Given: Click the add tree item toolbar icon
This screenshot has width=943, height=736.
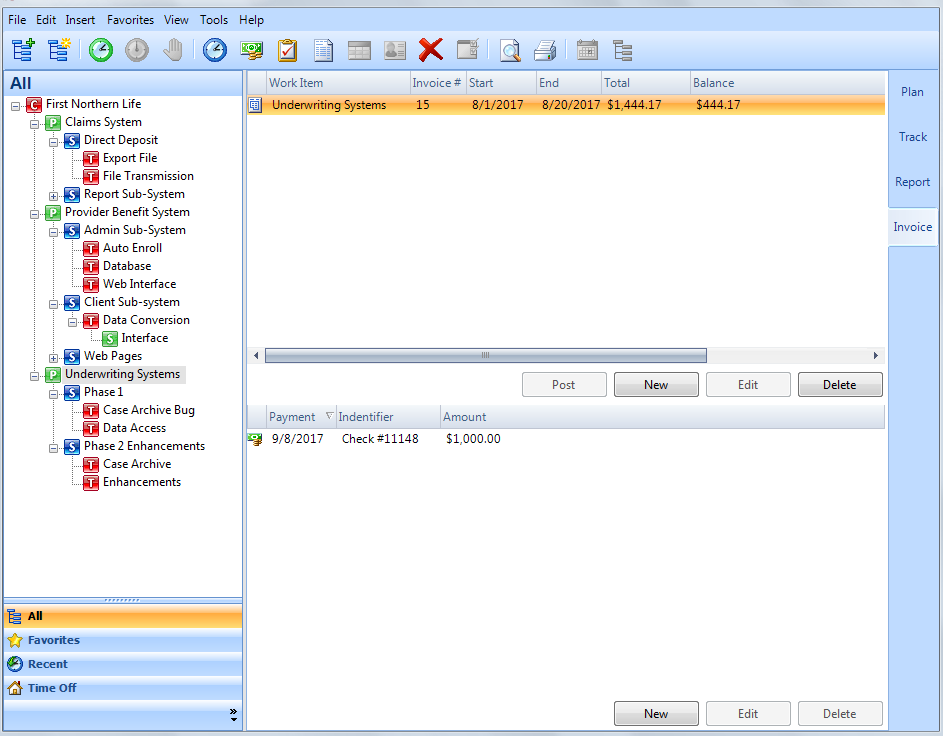Looking at the screenshot, I should [23, 50].
